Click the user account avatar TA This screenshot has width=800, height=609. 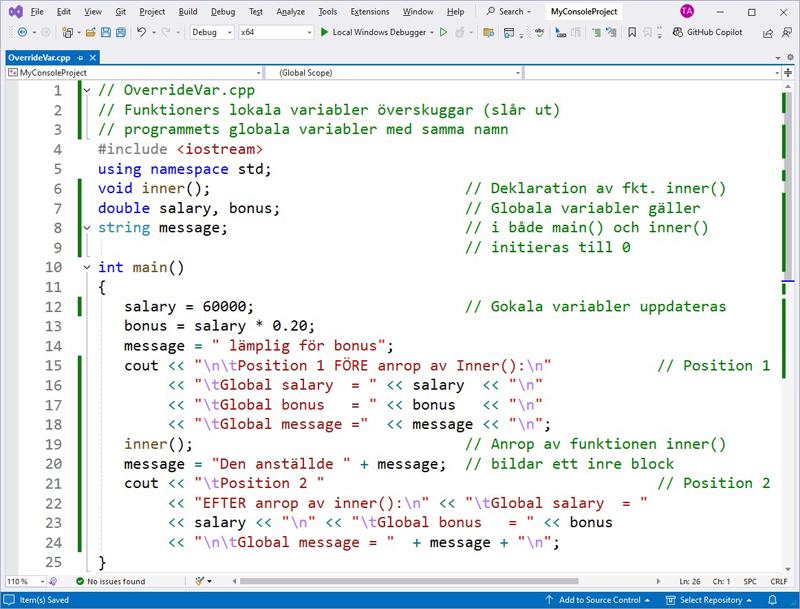(687, 11)
